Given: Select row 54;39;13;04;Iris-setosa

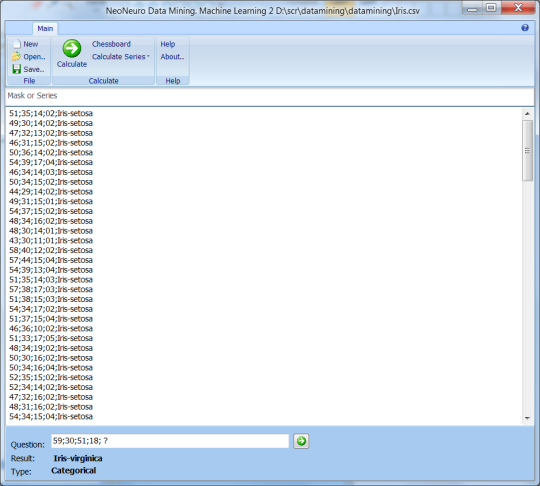Looking at the screenshot, I should [51, 270].
